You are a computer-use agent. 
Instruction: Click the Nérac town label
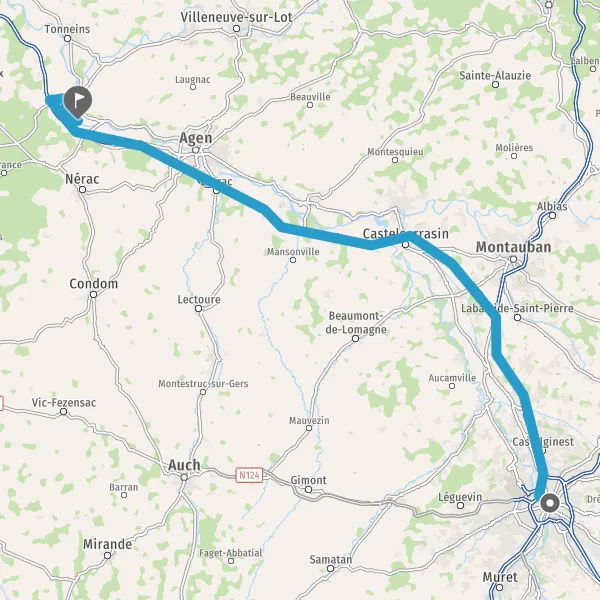(82, 179)
